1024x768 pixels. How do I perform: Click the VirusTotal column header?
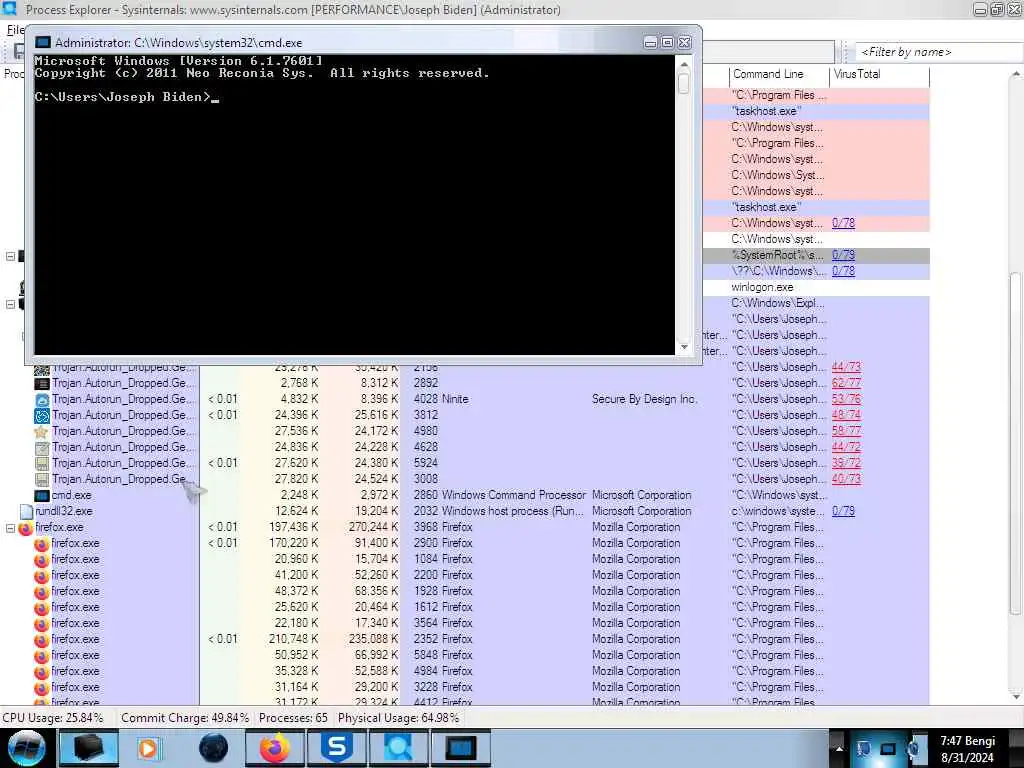tap(880, 74)
